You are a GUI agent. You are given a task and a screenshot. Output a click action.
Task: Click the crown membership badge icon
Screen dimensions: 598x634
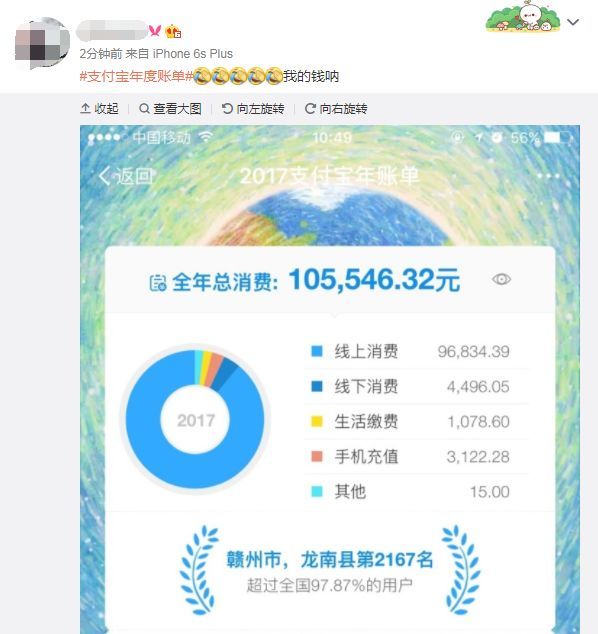pyautogui.click(x=173, y=31)
